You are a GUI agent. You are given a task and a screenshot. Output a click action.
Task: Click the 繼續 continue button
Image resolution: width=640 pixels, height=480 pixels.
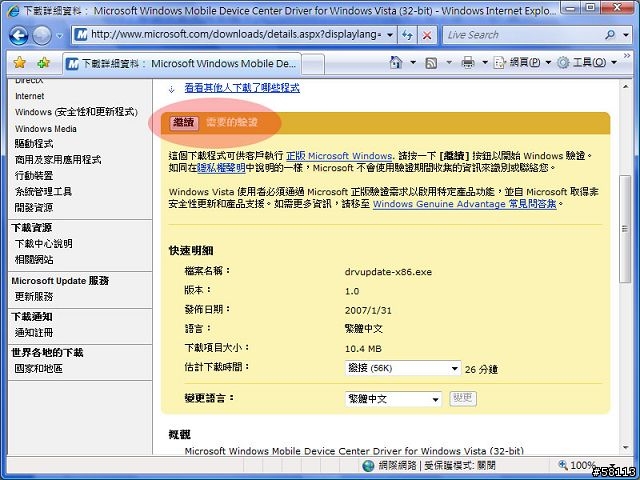(x=184, y=122)
